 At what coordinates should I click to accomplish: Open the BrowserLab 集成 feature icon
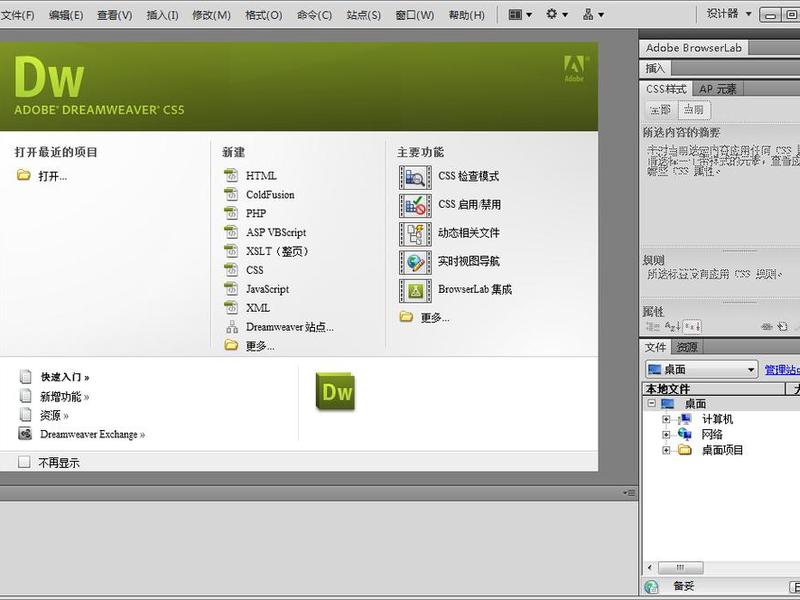pos(415,290)
